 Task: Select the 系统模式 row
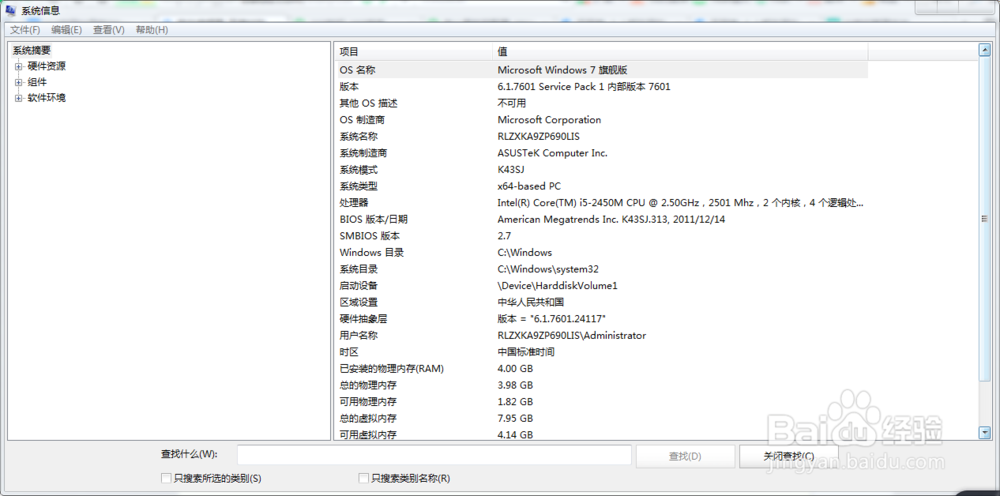pos(601,170)
